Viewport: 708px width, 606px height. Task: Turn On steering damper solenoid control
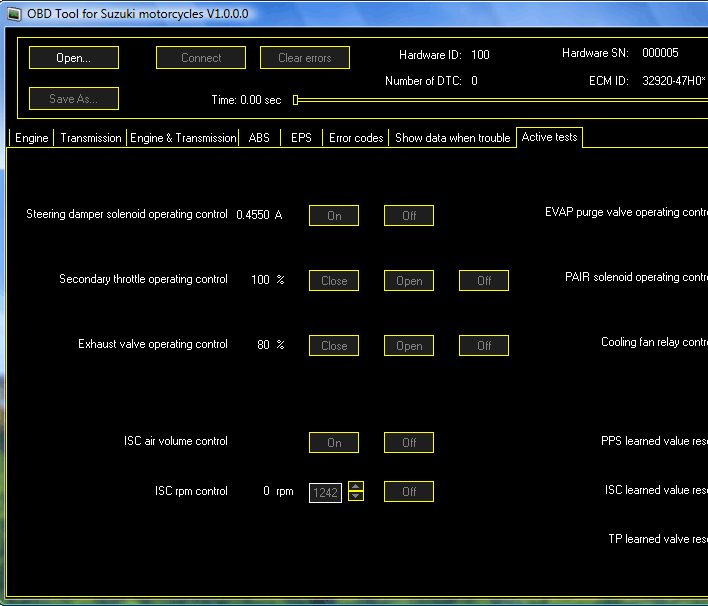point(334,216)
